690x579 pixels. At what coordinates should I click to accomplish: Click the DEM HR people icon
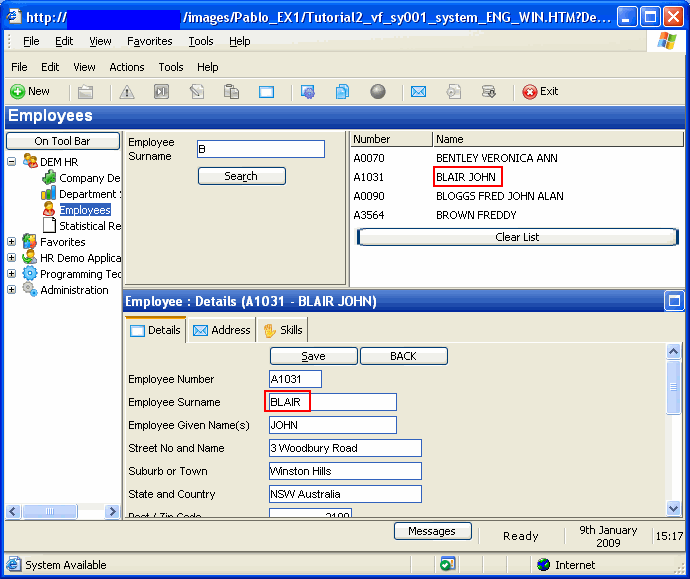(30, 161)
